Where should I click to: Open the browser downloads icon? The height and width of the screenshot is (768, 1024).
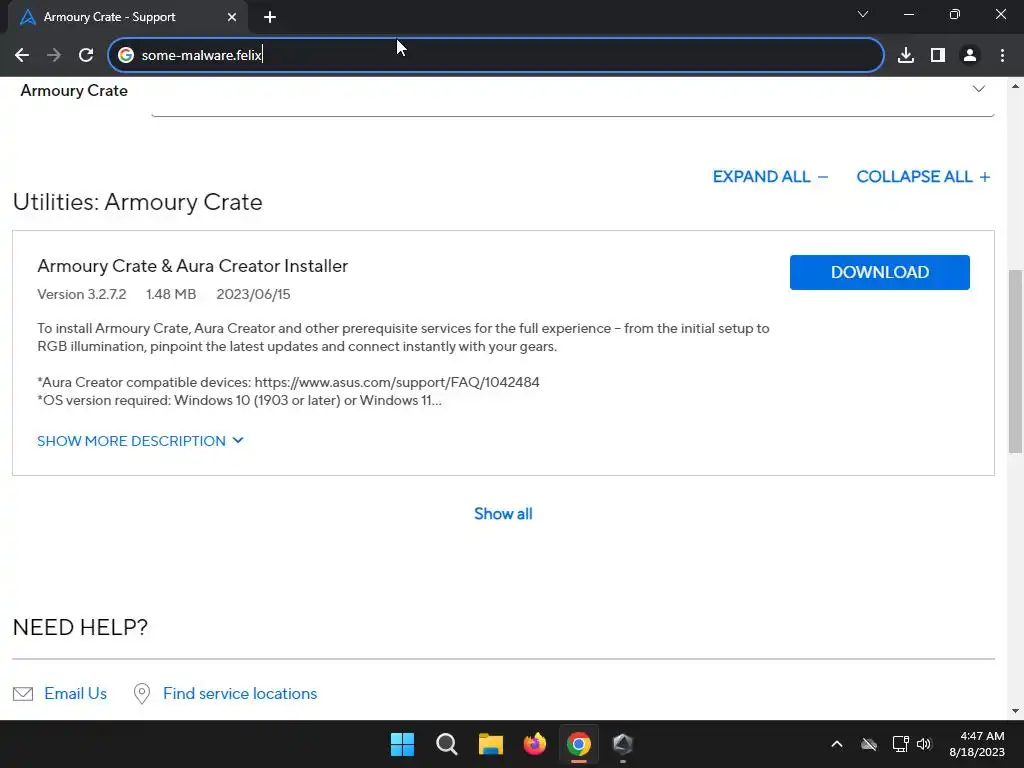pos(905,56)
